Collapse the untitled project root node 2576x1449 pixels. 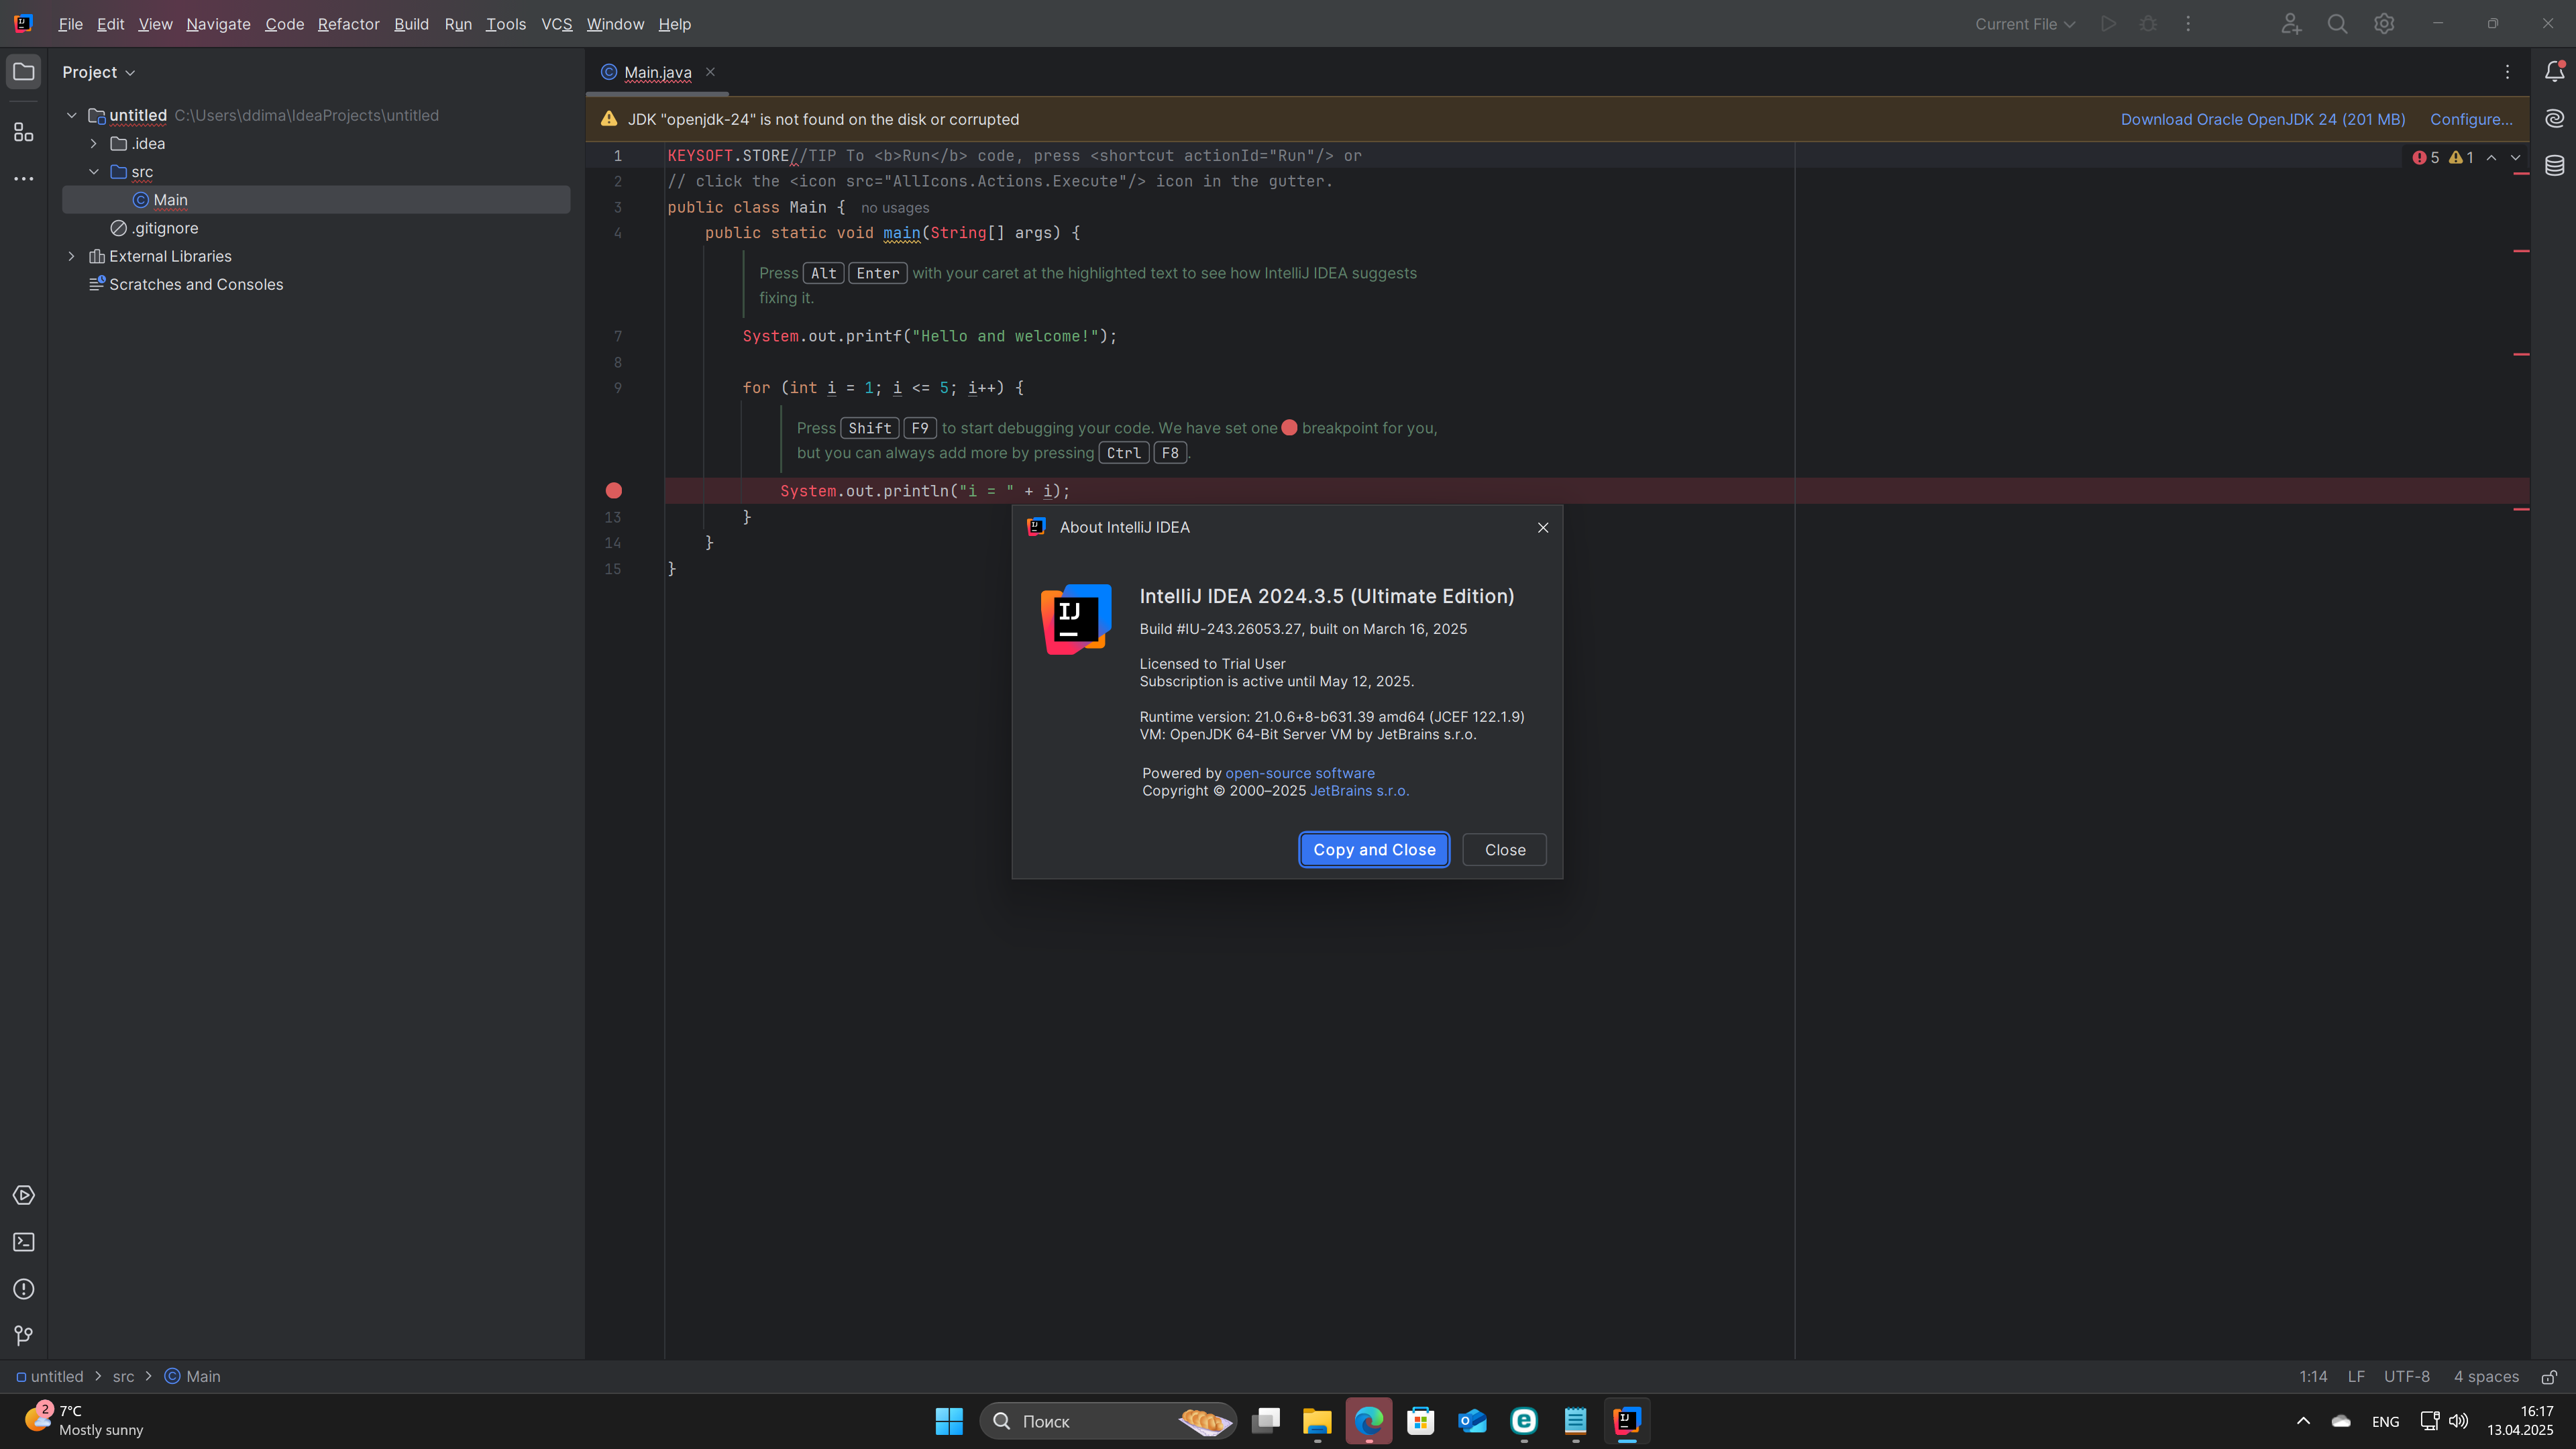[x=72, y=116]
